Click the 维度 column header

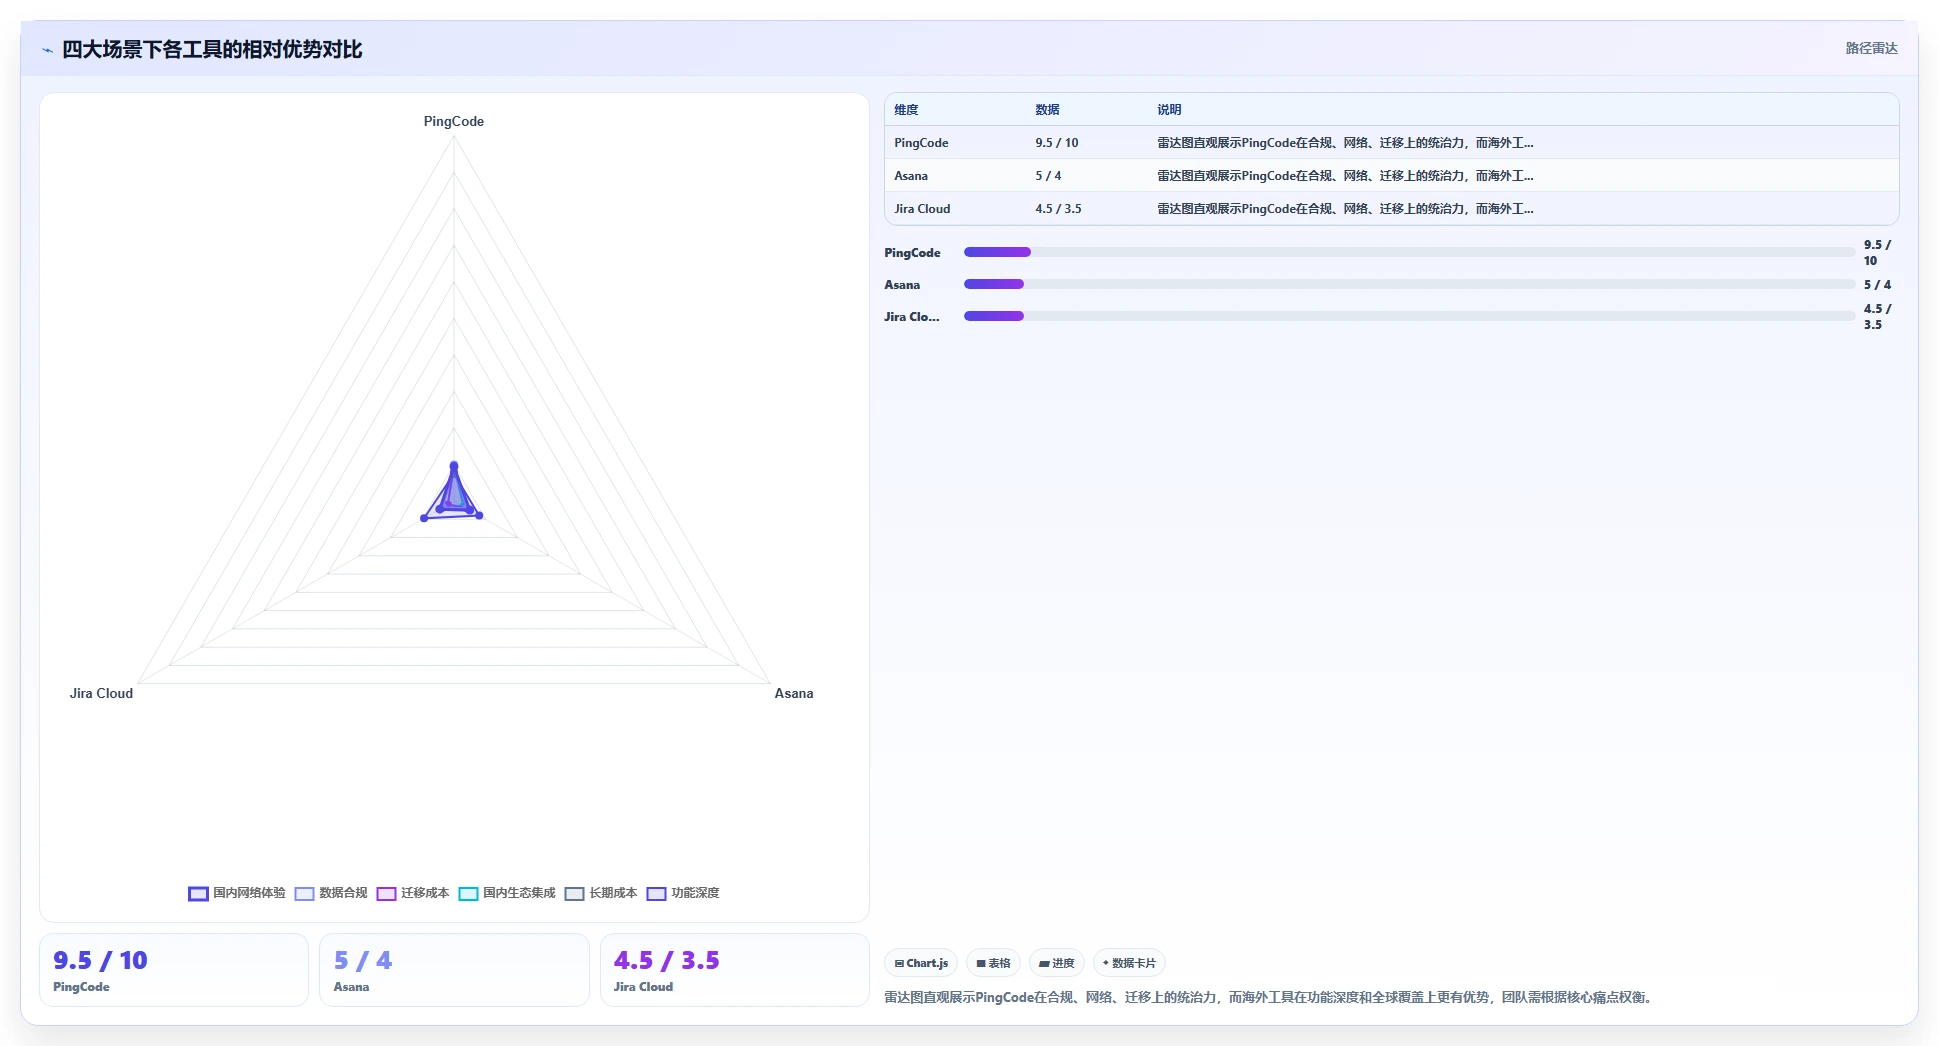tap(906, 110)
